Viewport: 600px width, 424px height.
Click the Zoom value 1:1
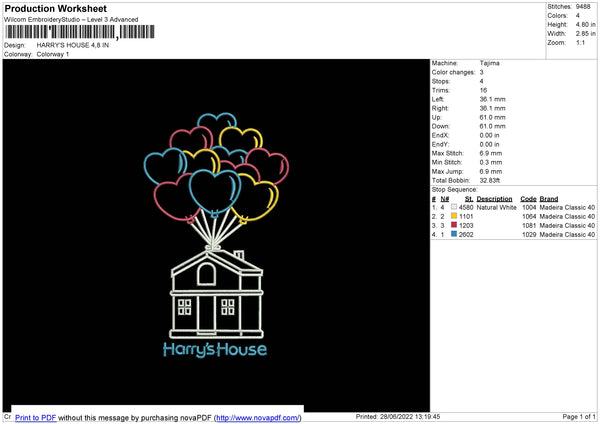[x=580, y=42]
